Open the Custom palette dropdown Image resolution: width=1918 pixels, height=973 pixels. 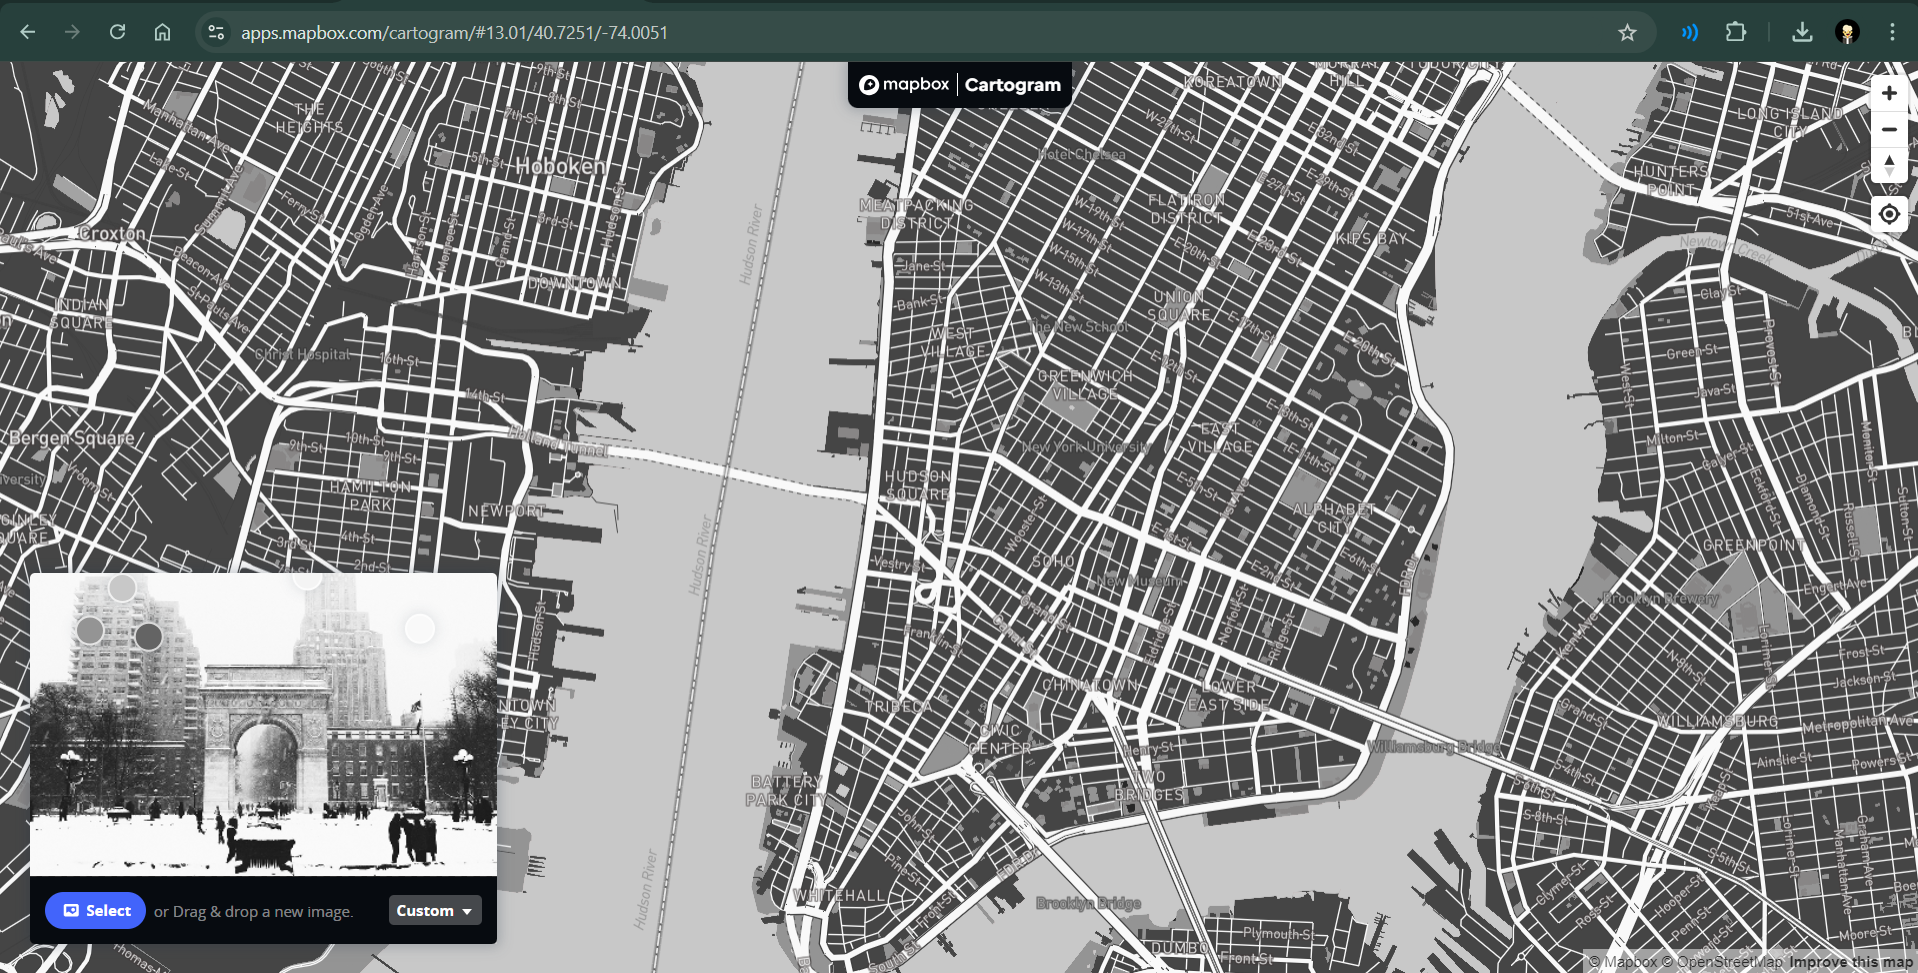(434, 910)
